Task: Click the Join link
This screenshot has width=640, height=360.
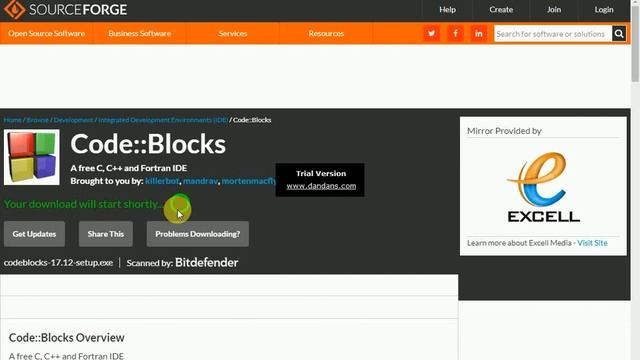Action: [554, 9]
